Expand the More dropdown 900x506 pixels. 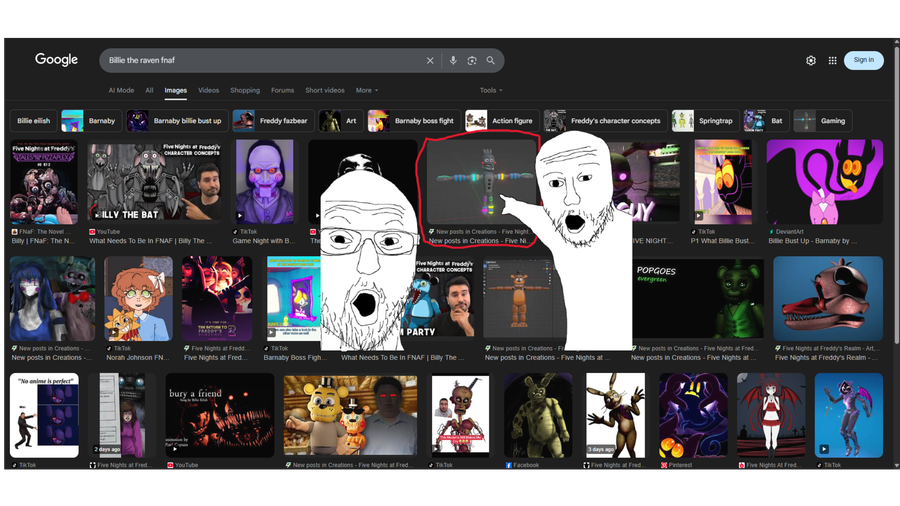tap(367, 90)
